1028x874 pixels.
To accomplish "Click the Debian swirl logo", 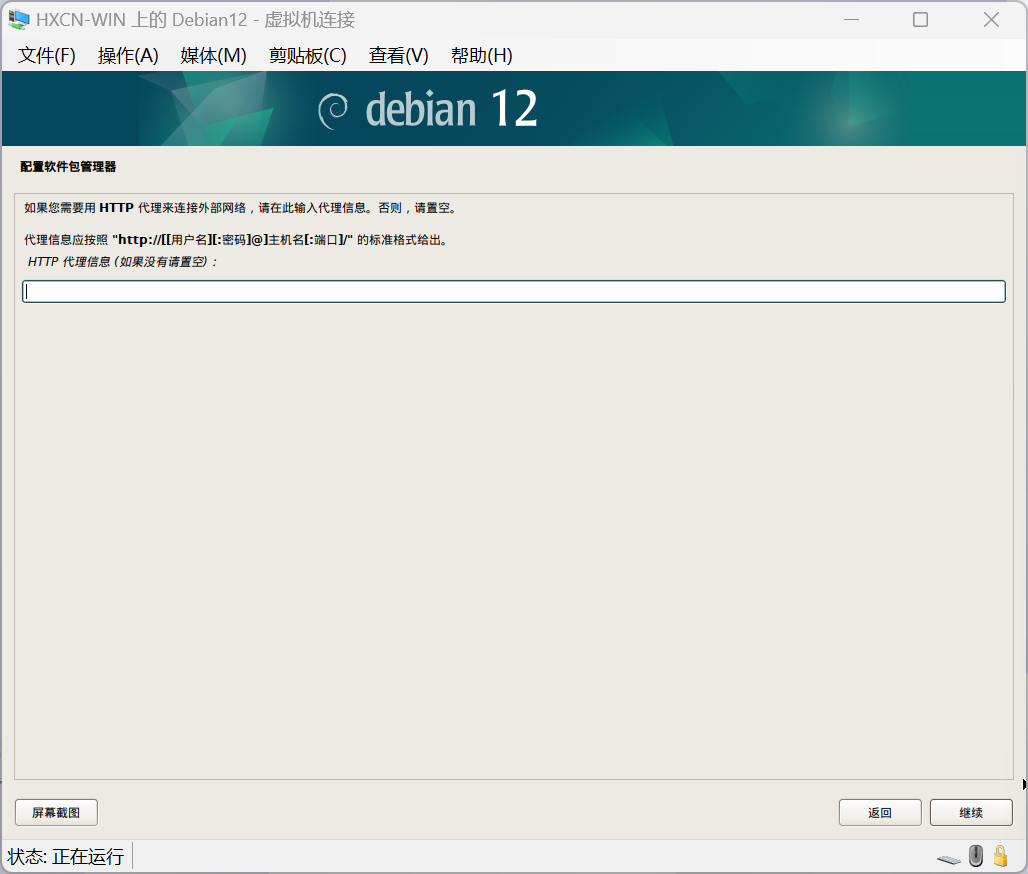I will click(333, 110).
